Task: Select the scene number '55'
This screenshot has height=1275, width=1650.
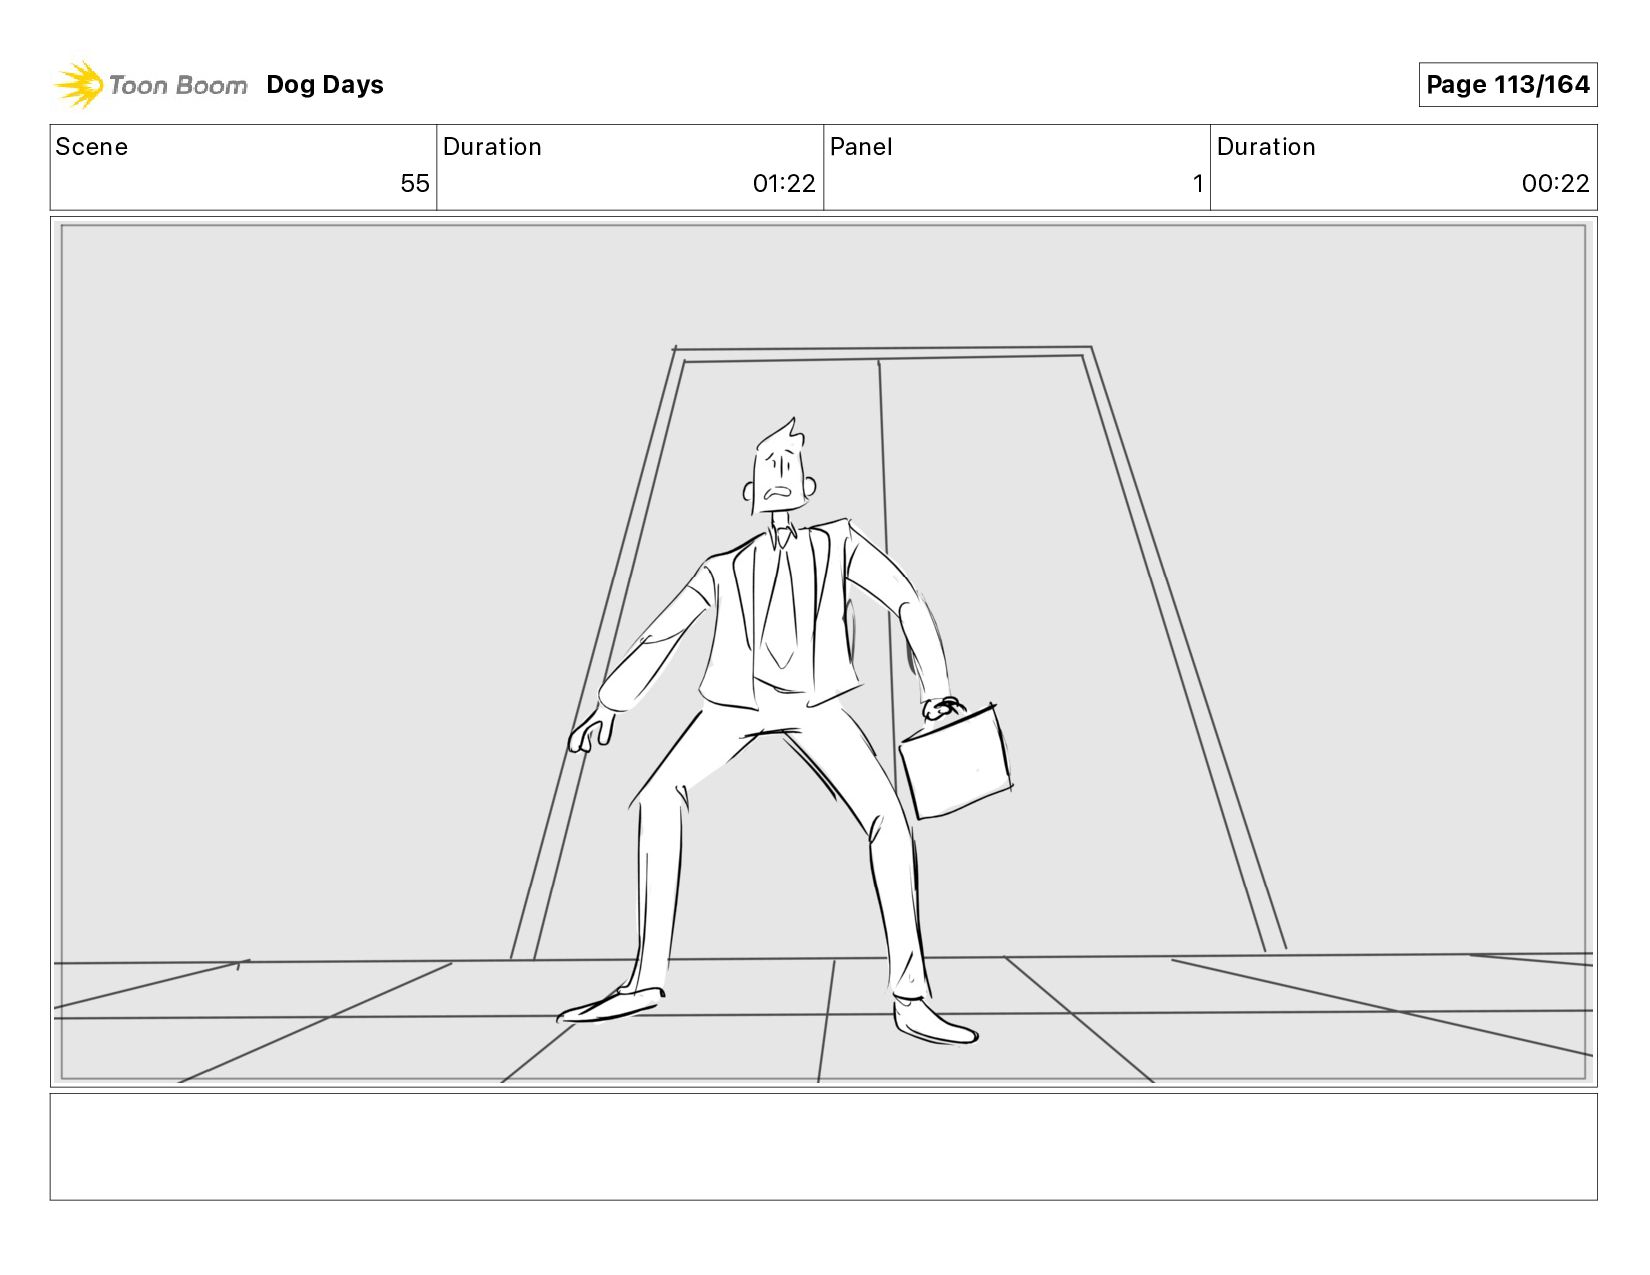Action: pos(415,184)
